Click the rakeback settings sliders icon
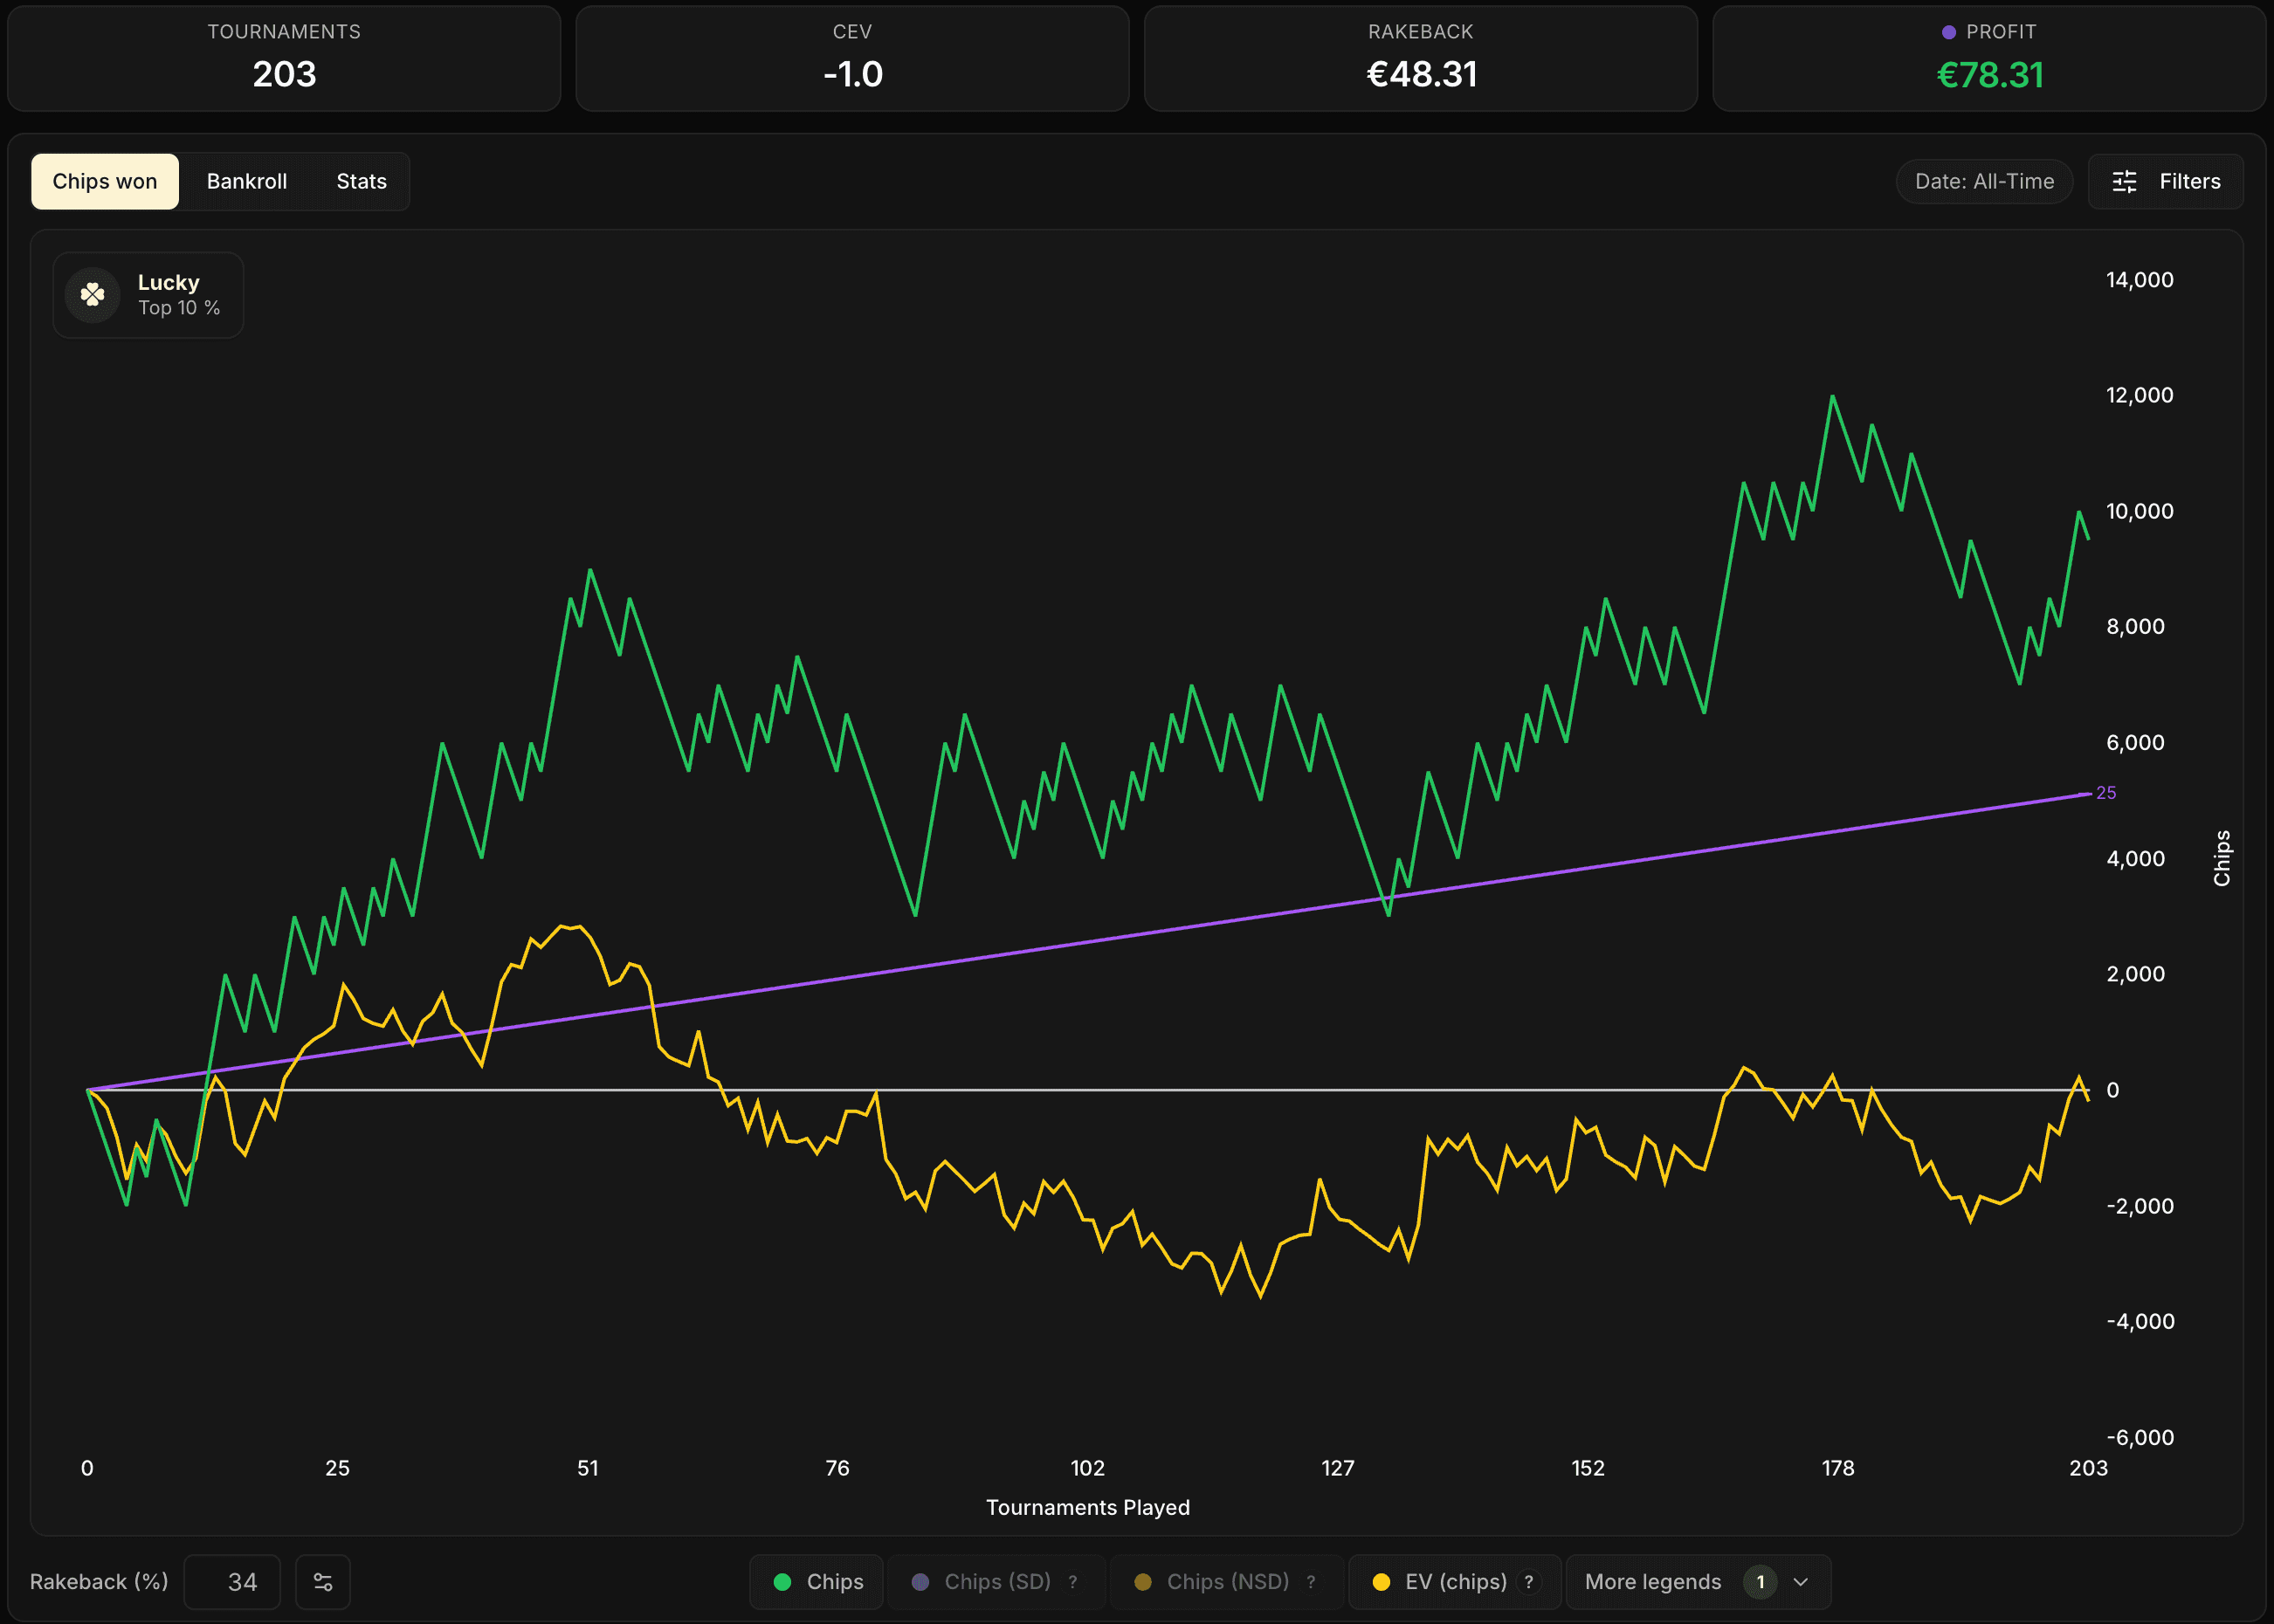Screen dimensions: 2274x1624 [x=323, y=1582]
